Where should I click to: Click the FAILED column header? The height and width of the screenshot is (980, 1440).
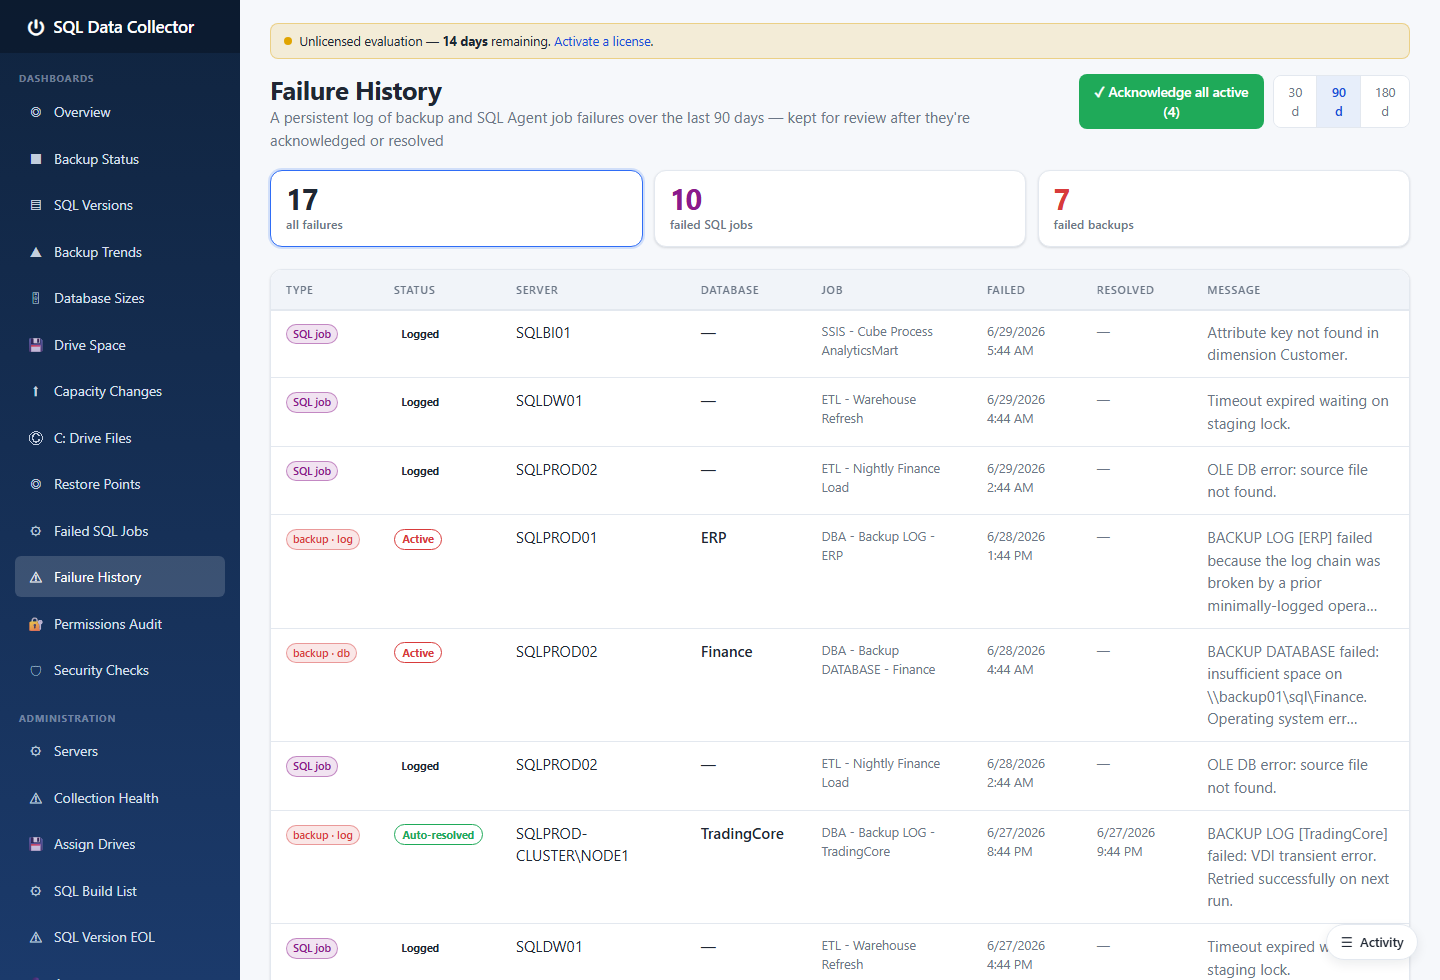coord(1006,290)
